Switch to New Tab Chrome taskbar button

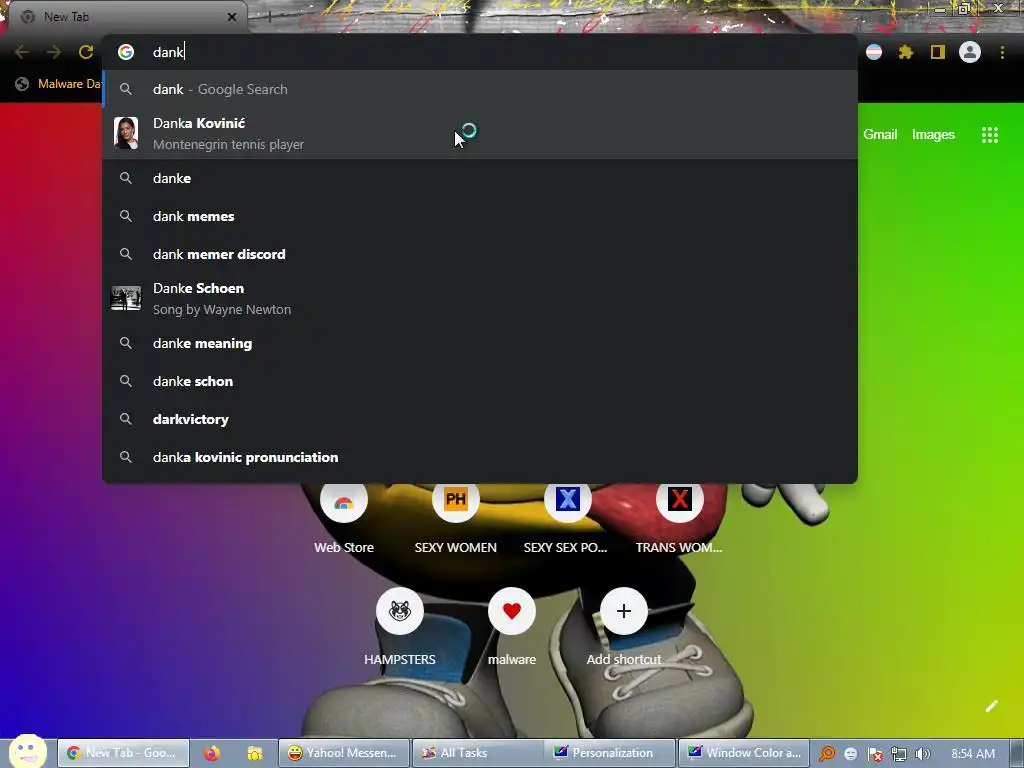pos(123,753)
